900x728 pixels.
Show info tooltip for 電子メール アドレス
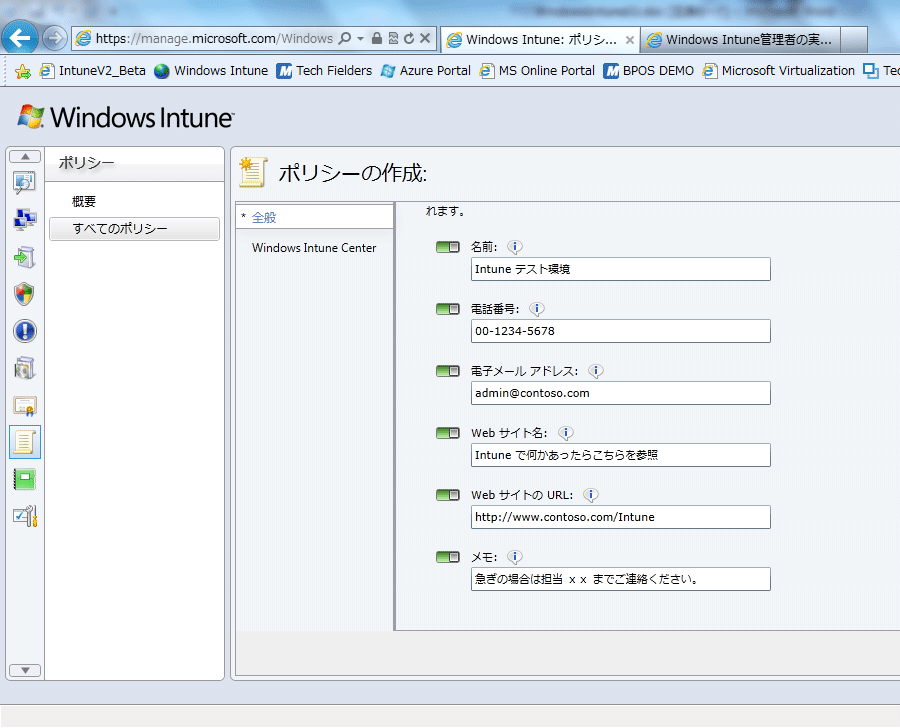tap(596, 371)
